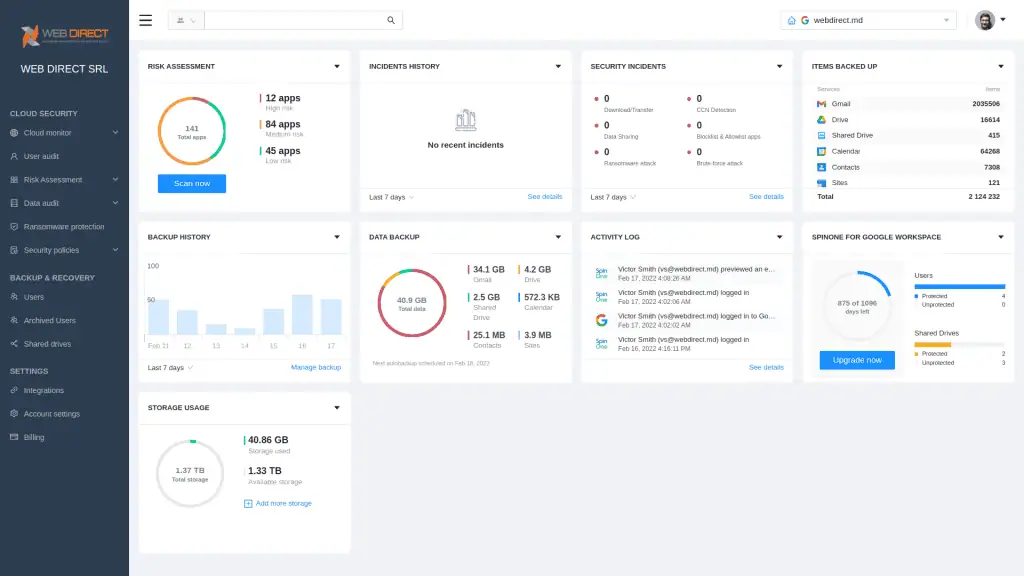1024x576 pixels.
Task: Click the search magnifier icon
Action: coord(391,20)
